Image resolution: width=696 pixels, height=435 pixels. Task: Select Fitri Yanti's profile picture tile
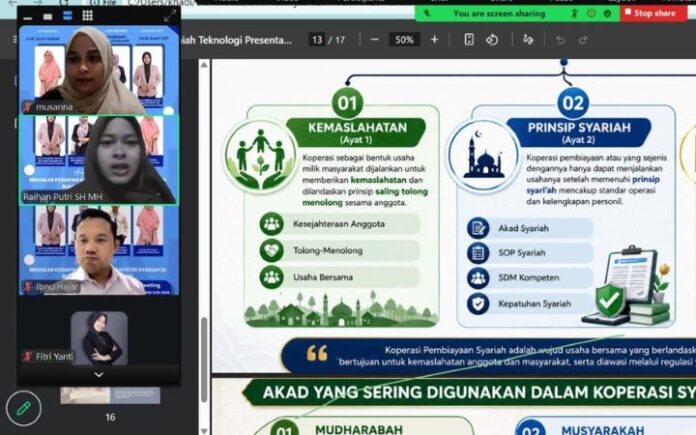coord(99,338)
